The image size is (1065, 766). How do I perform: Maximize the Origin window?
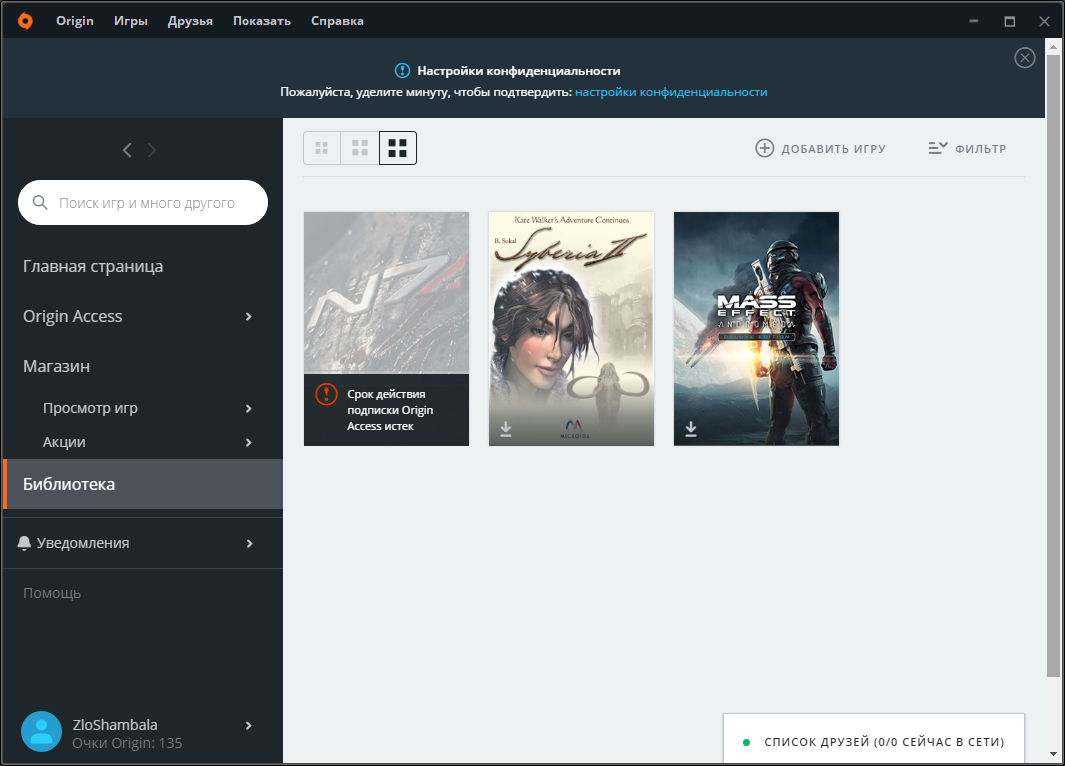pyautogui.click(x=1009, y=21)
